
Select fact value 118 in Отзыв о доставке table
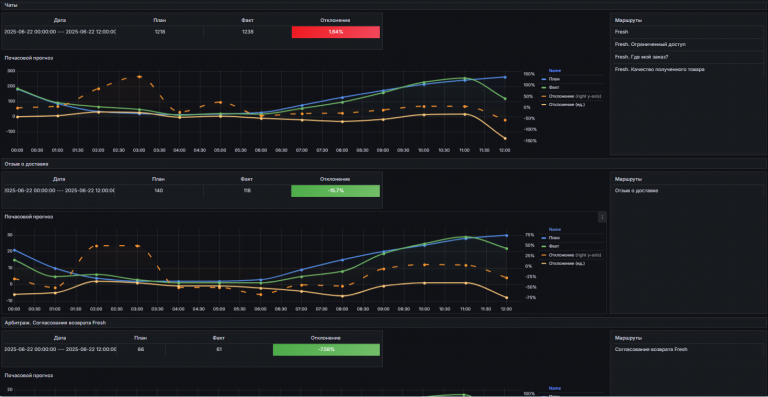pyautogui.click(x=247, y=190)
